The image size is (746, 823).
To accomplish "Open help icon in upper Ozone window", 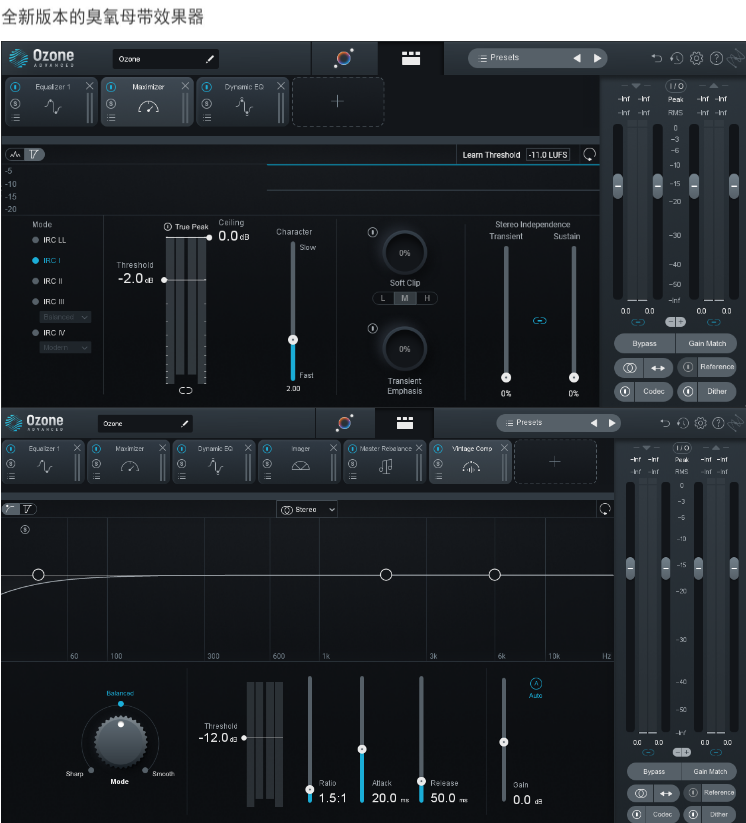I will (716, 58).
